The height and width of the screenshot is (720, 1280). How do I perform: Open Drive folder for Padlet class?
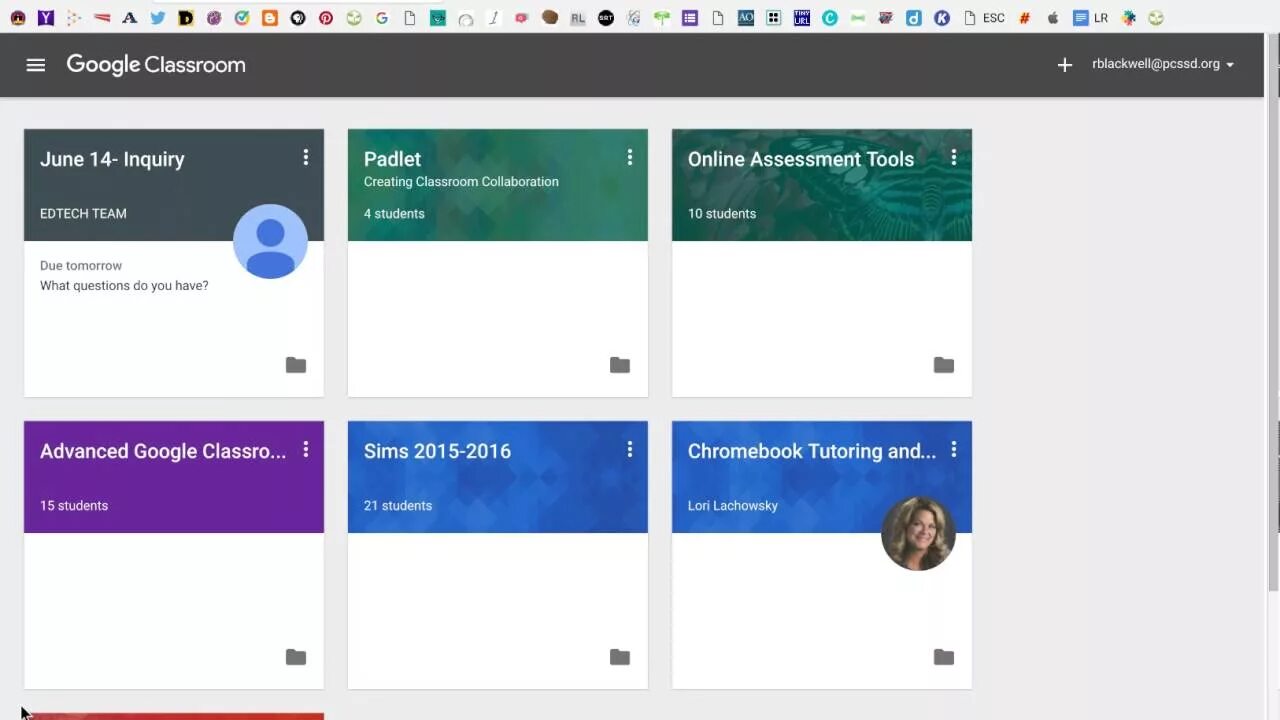pos(620,365)
